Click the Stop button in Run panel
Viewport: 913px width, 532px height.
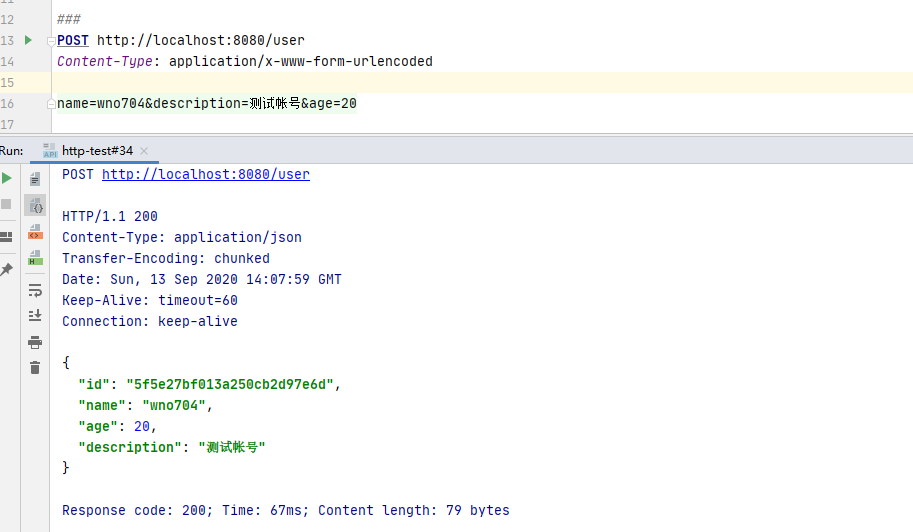(7, 204)
